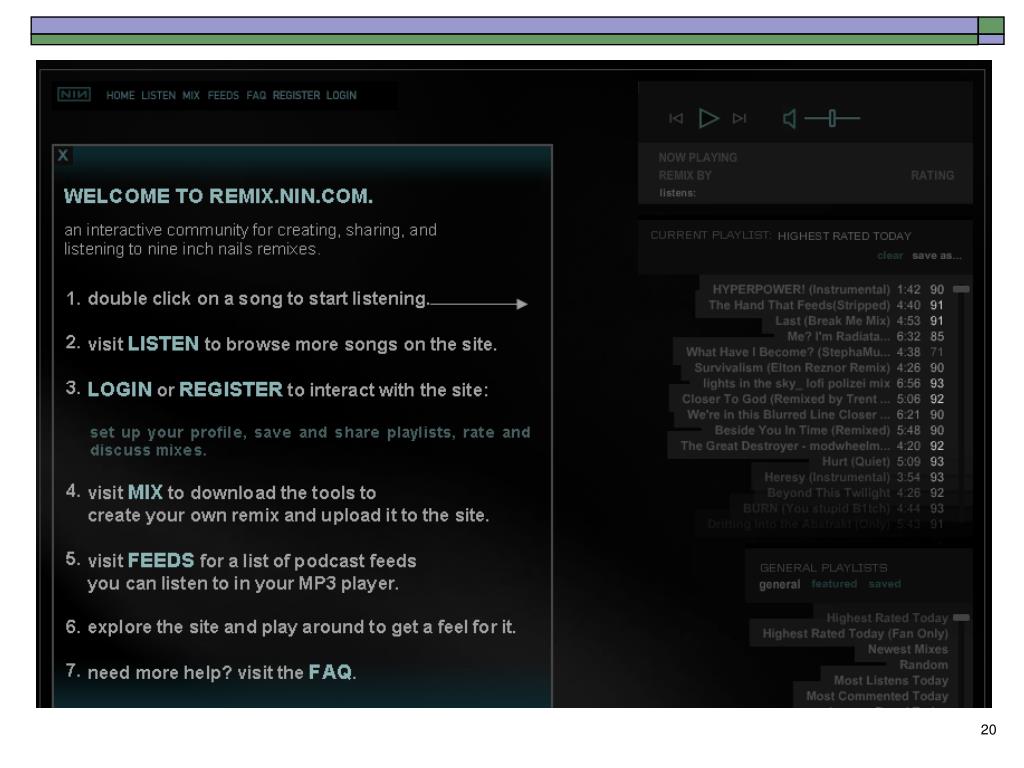Image resolution: width=1024 pixels, height=768 pixels.
Task: Click the current playlist scrollbar thumb
Action: [x=961, y=289]
